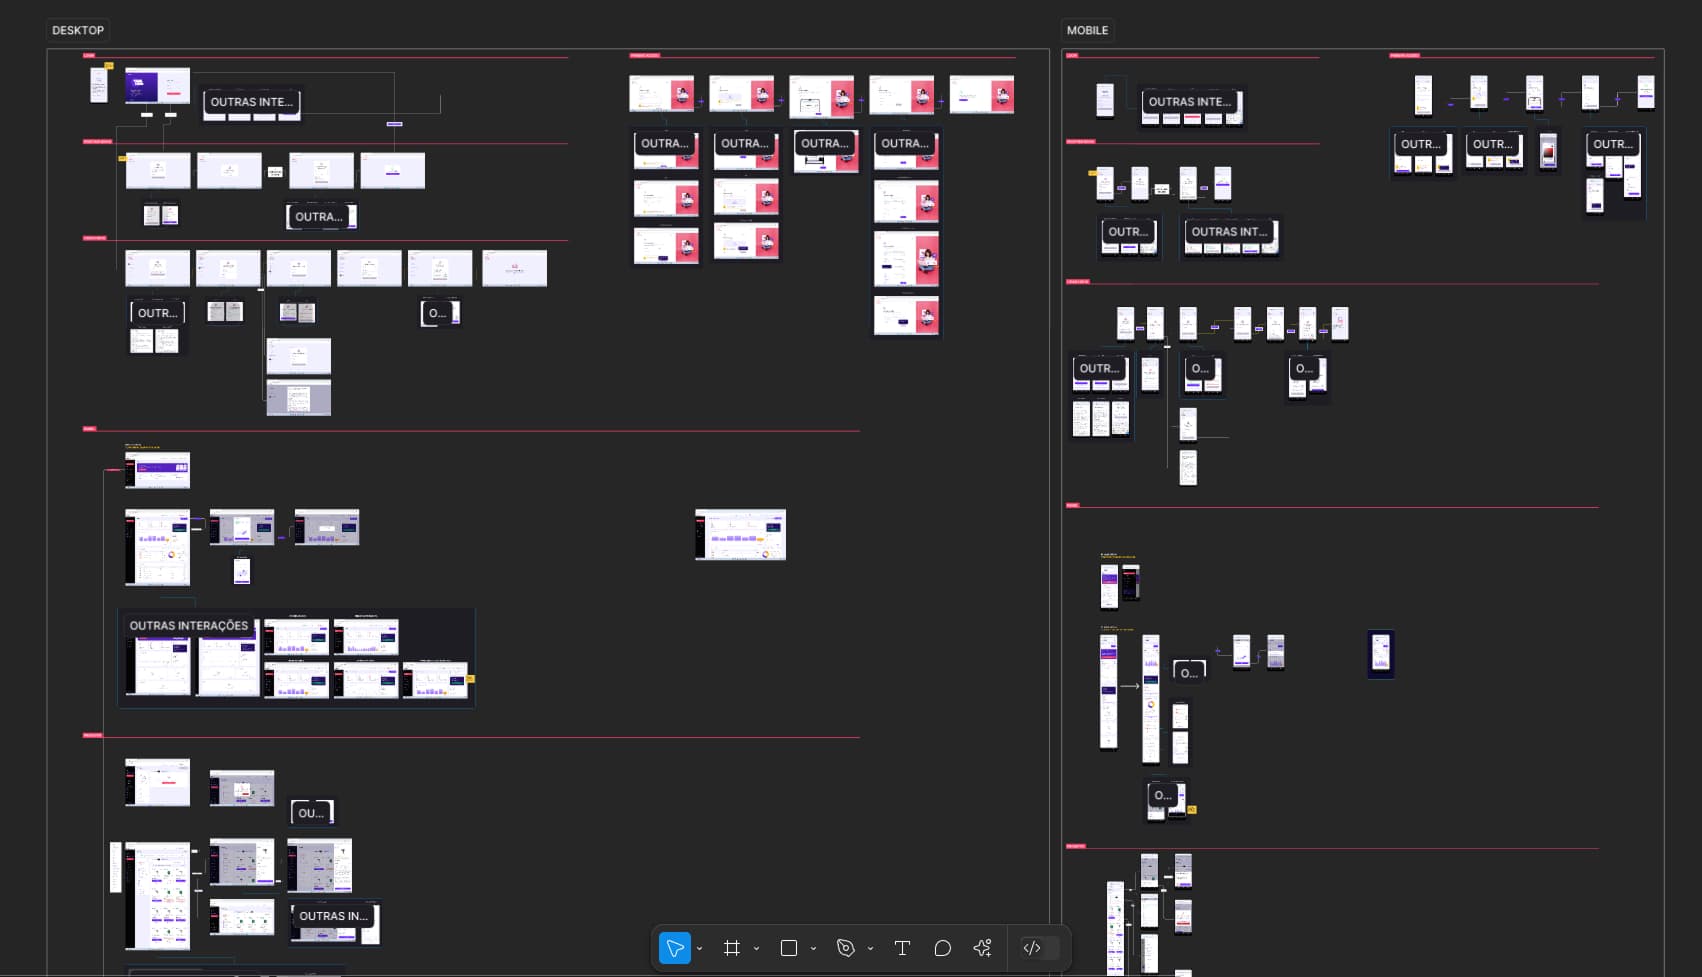Select the MOBILE section label
The image size is (1702, 977).
pos(1087,30)
